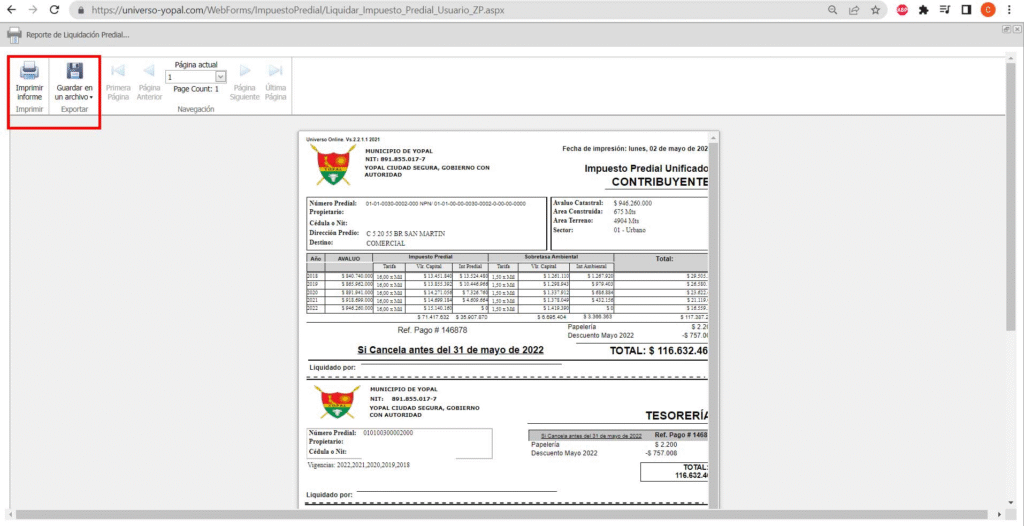Image resolution: width=1024 pixels, height=526 pixels.
Task: Click 'C 5 20 55 BR SAN MARTIN' address
Action: click(x=406, y=233)
